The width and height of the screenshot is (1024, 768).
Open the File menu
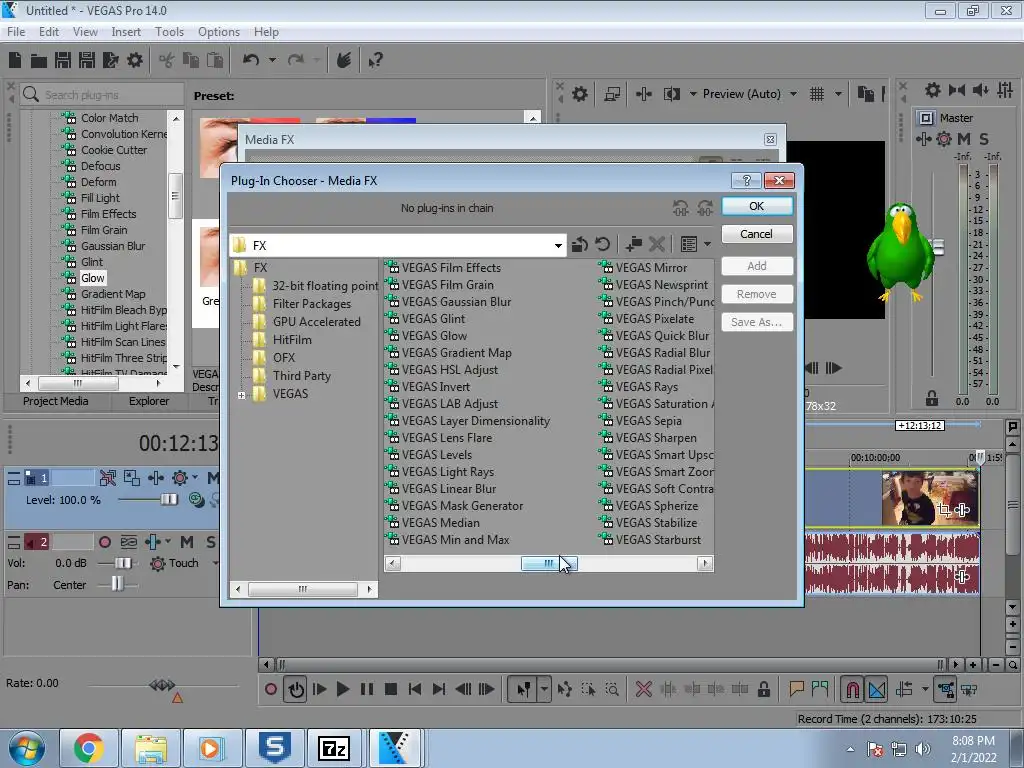tap(16, 32)
